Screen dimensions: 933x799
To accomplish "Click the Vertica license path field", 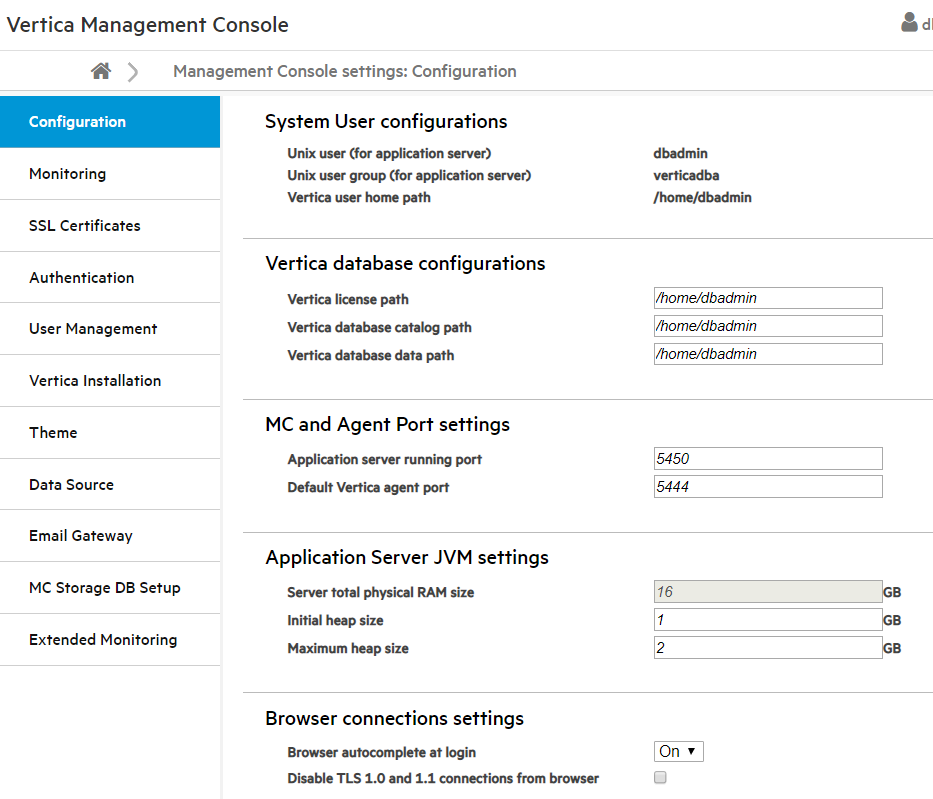I will click(x=768, y=298).
